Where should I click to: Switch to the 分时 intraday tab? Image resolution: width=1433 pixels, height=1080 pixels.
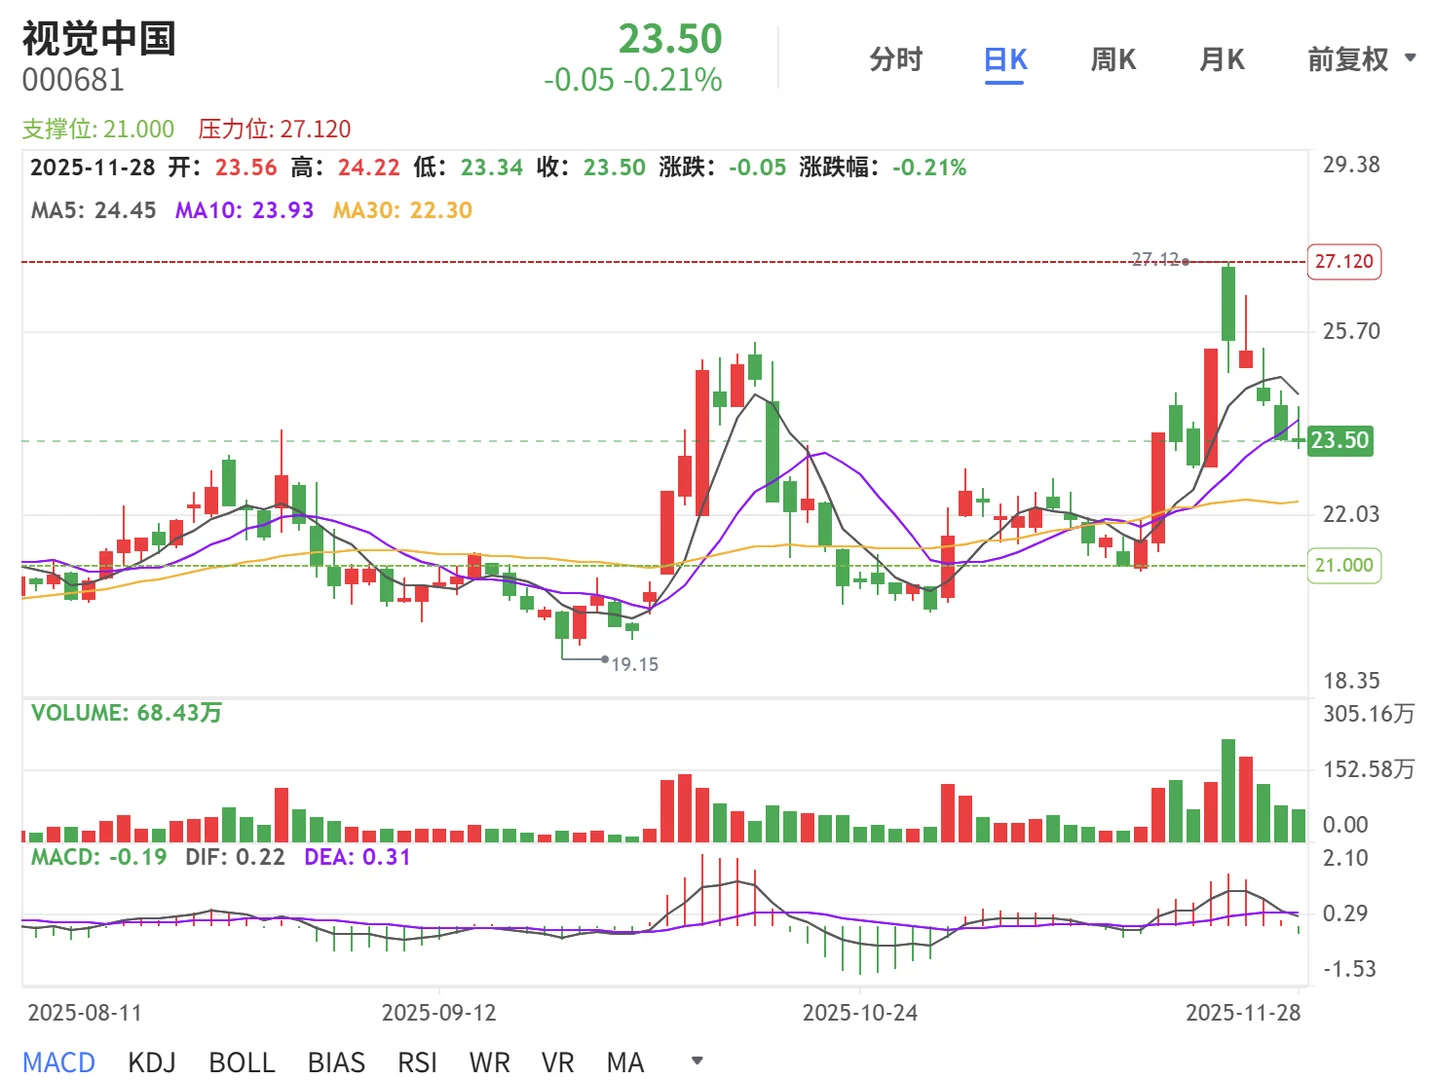(x=895, y=60)
